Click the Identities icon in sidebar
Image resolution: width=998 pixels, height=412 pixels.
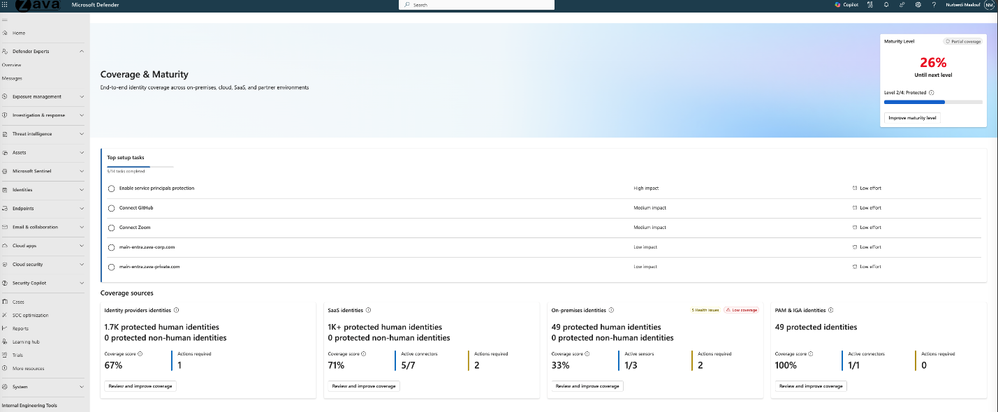tap(5, 190)
